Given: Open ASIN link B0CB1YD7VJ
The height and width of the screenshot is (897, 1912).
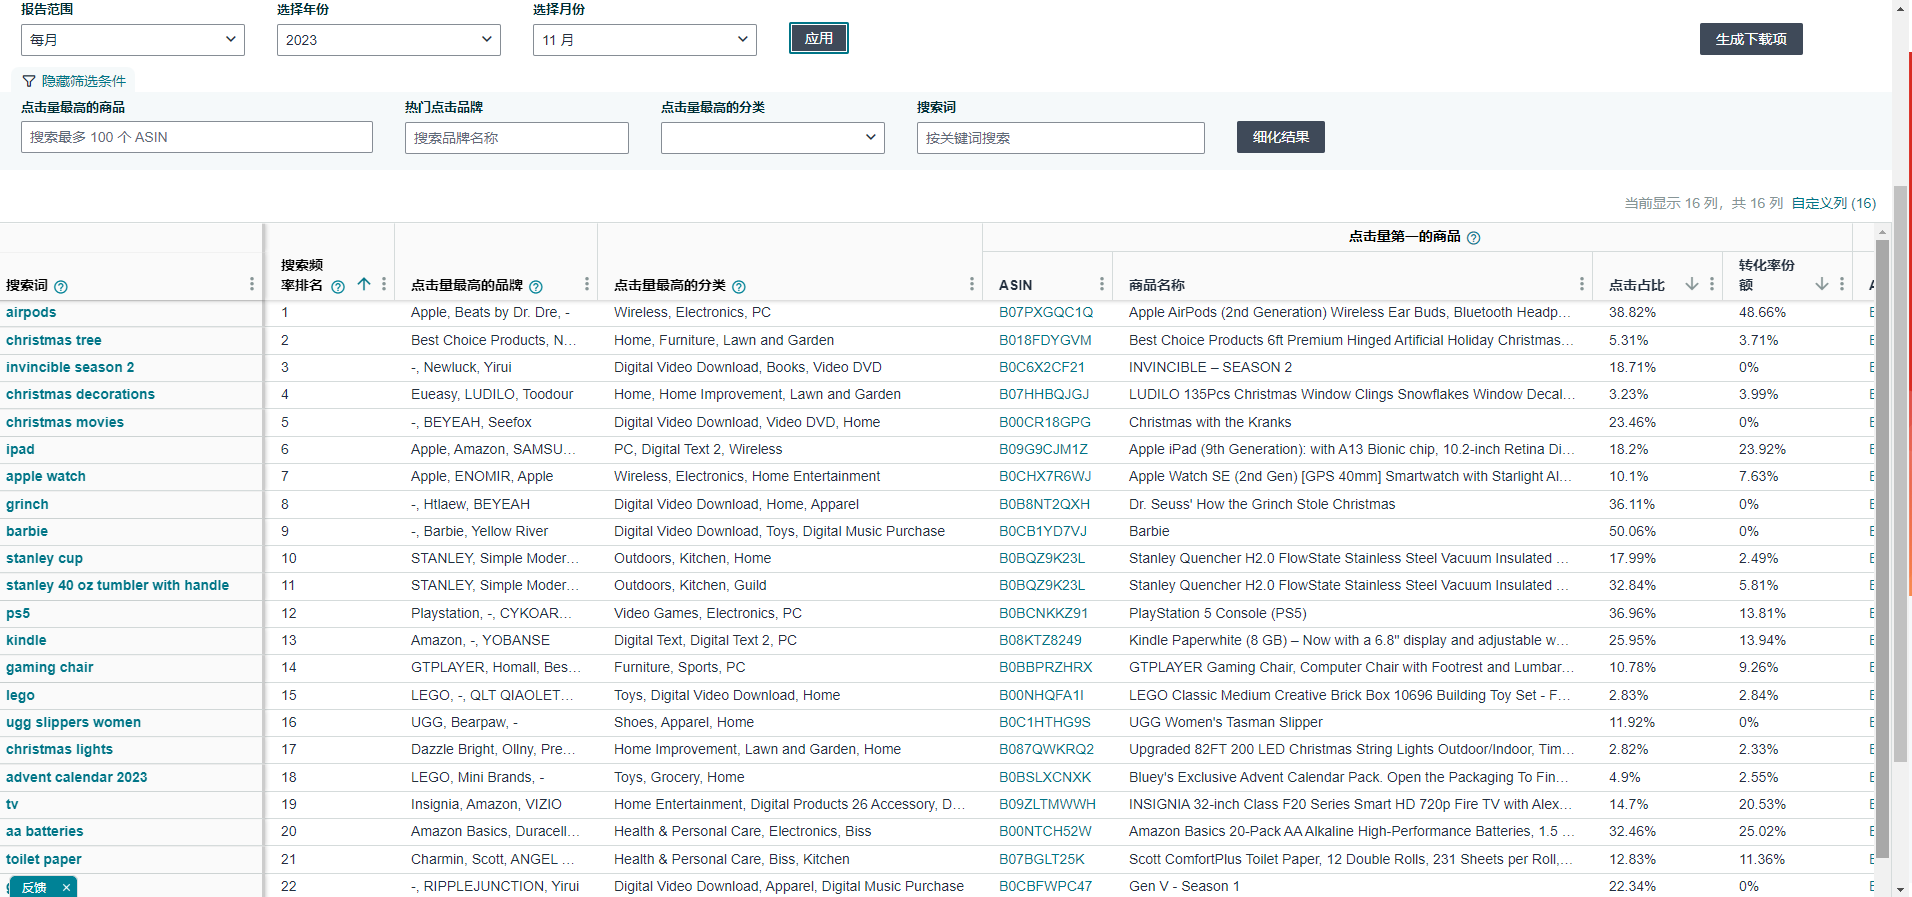Looking at the screenshot, I should coord(1043,531).
